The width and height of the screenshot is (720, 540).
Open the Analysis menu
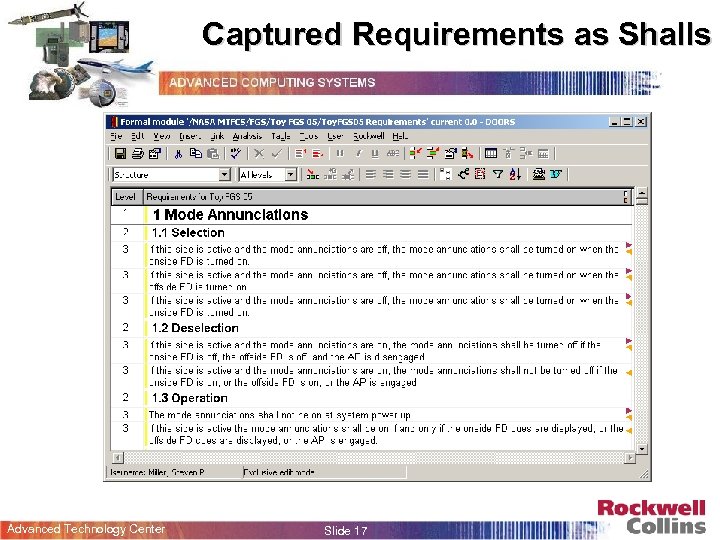tap(247, 136)
